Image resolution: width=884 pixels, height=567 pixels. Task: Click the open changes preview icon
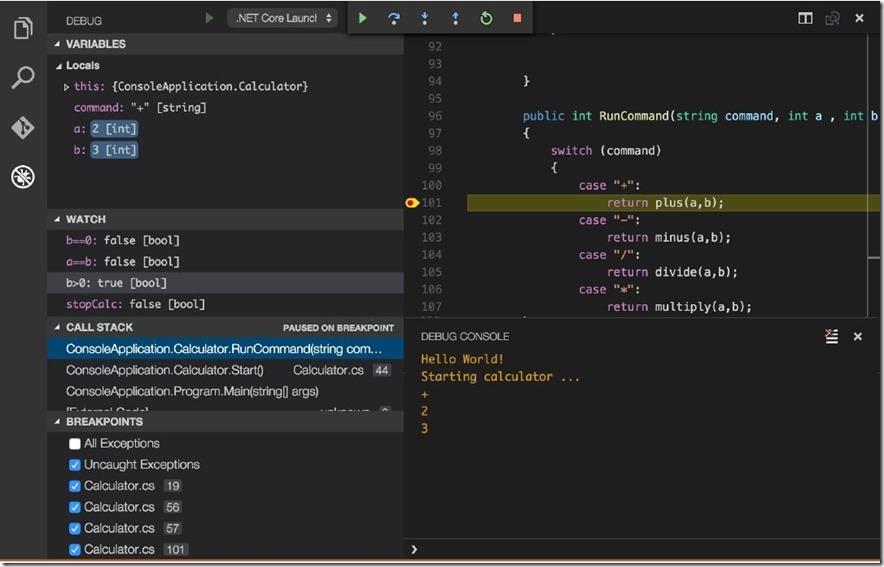pyautogui.click(x=832, y=19)
